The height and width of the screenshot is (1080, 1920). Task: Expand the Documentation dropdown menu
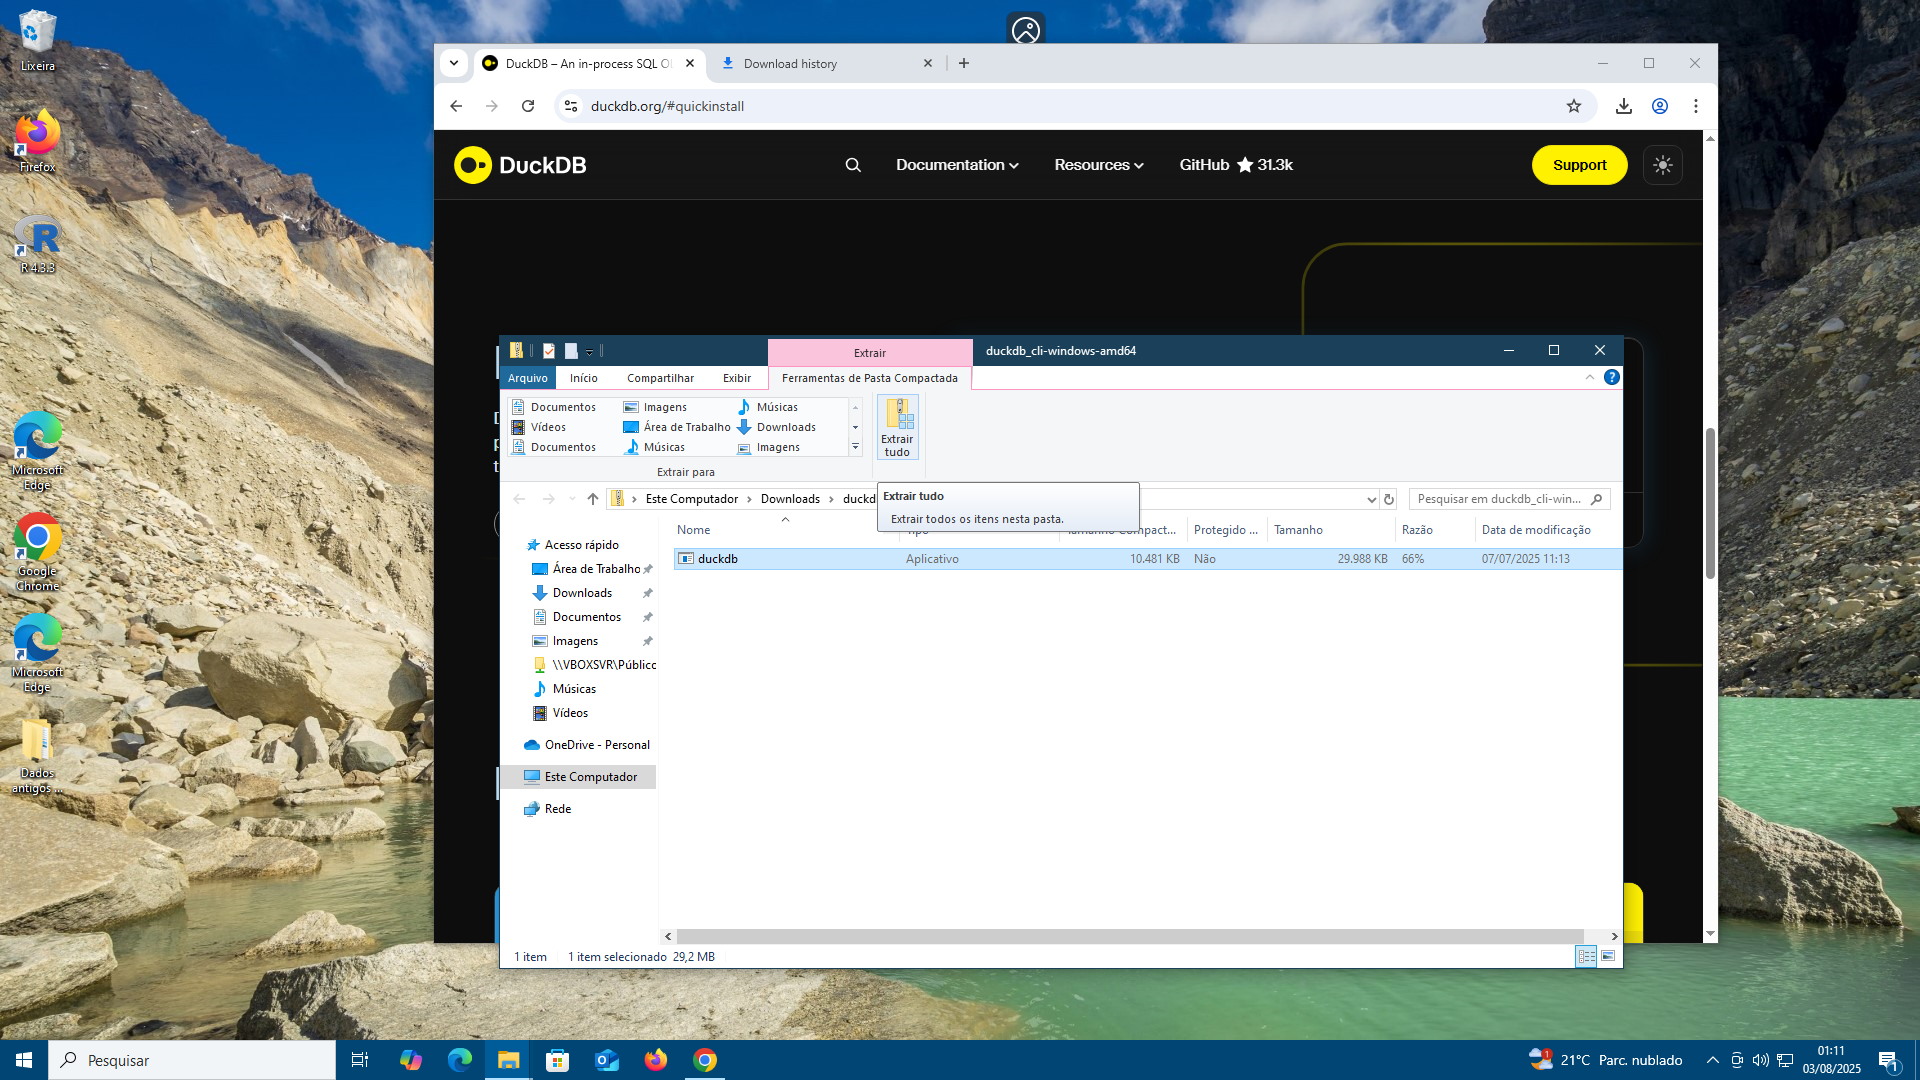[x=957, y=165]
